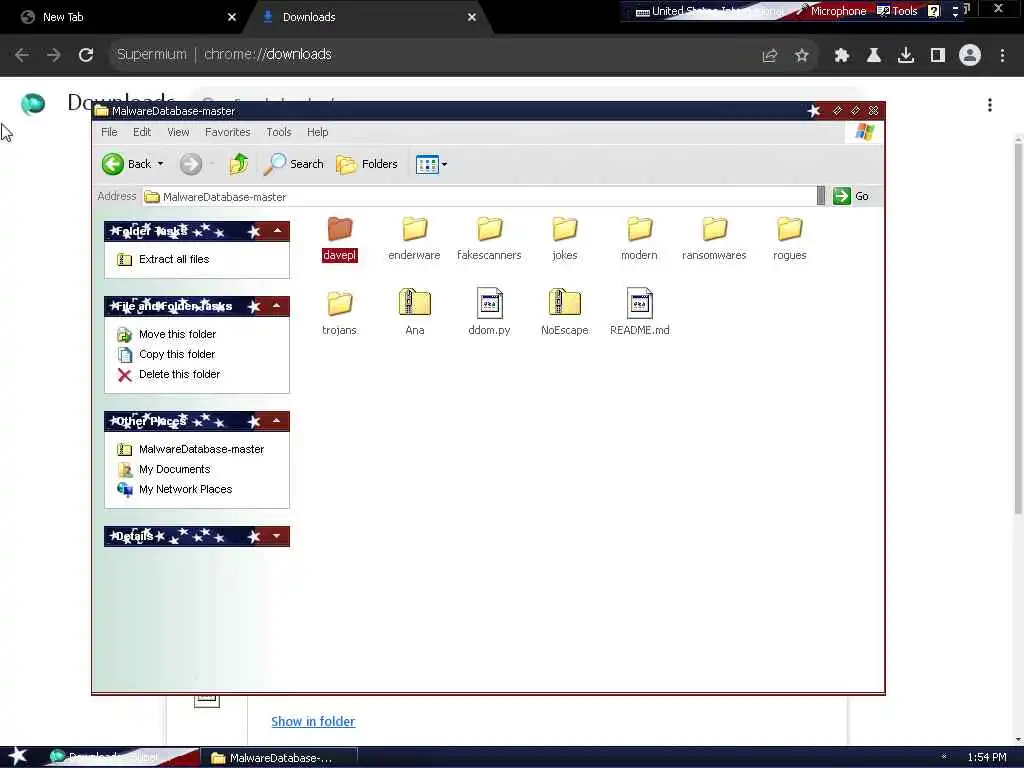
Task: Open the browser downloads tray icon
Action: click(x=906, y=56)
